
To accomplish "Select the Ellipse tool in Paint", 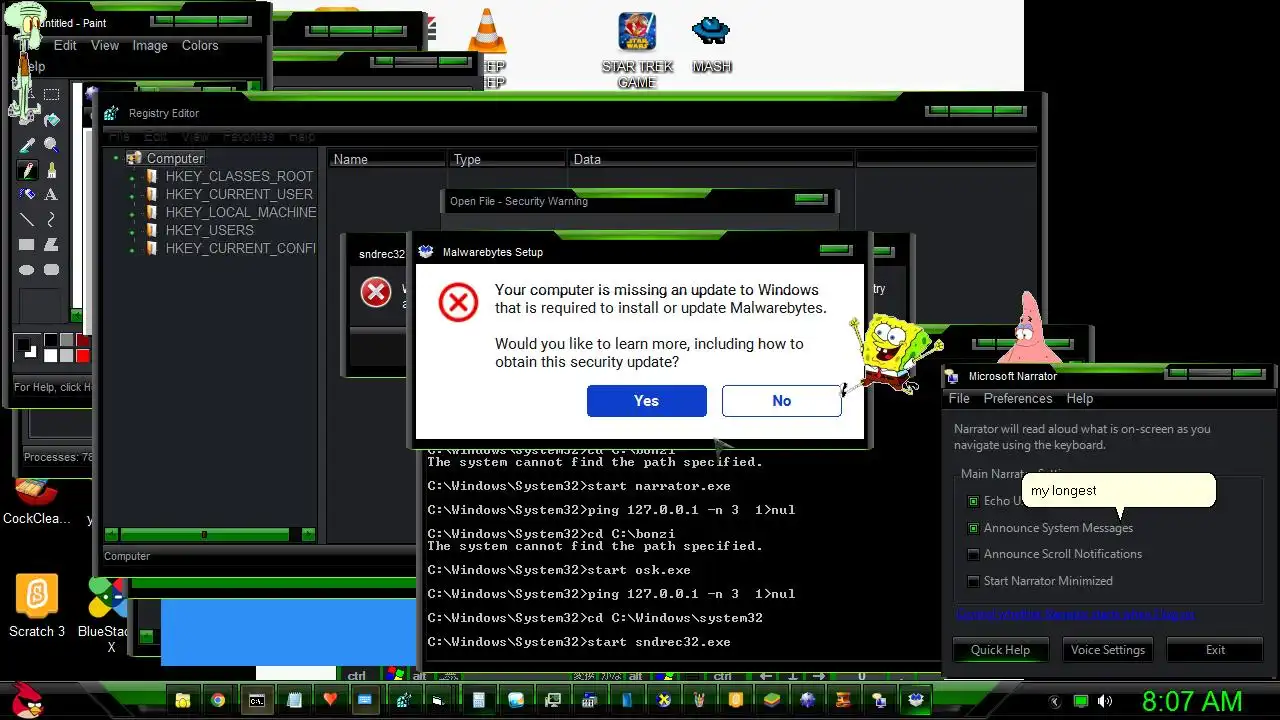I will (27, 270).
